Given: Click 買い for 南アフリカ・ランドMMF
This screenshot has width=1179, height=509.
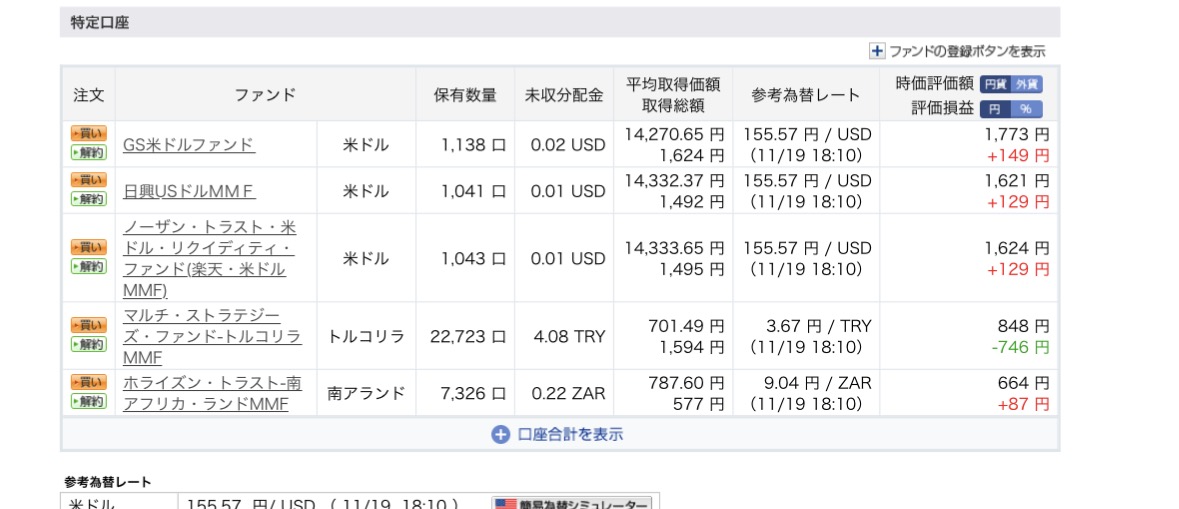Looking at the screenshot, I should point(88,382).
